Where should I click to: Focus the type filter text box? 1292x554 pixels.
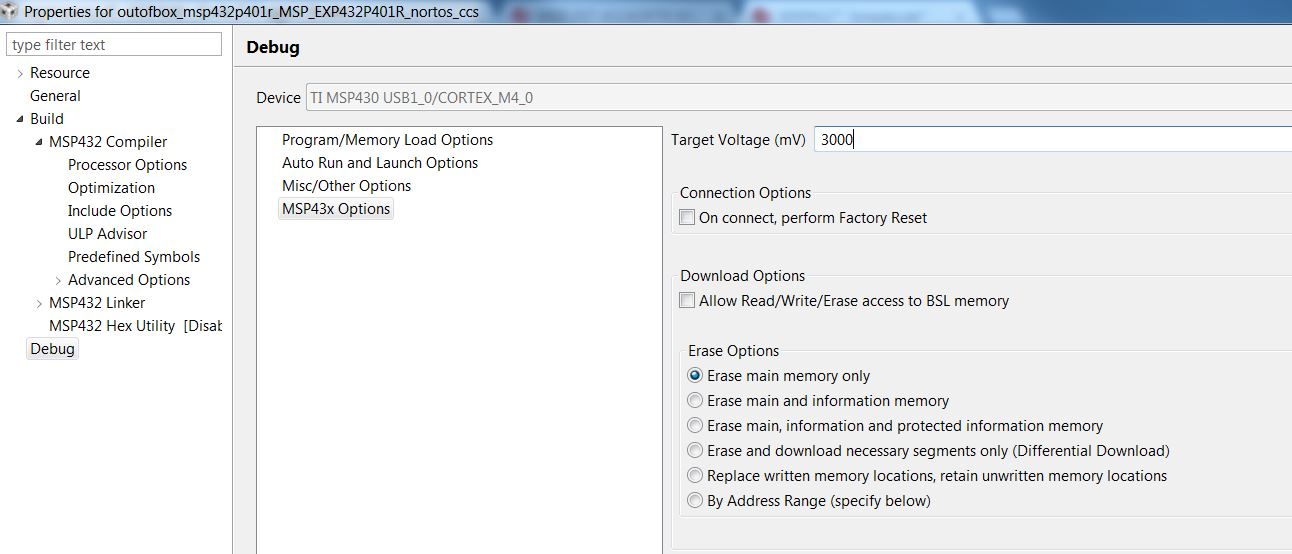[x=114, y=44]
